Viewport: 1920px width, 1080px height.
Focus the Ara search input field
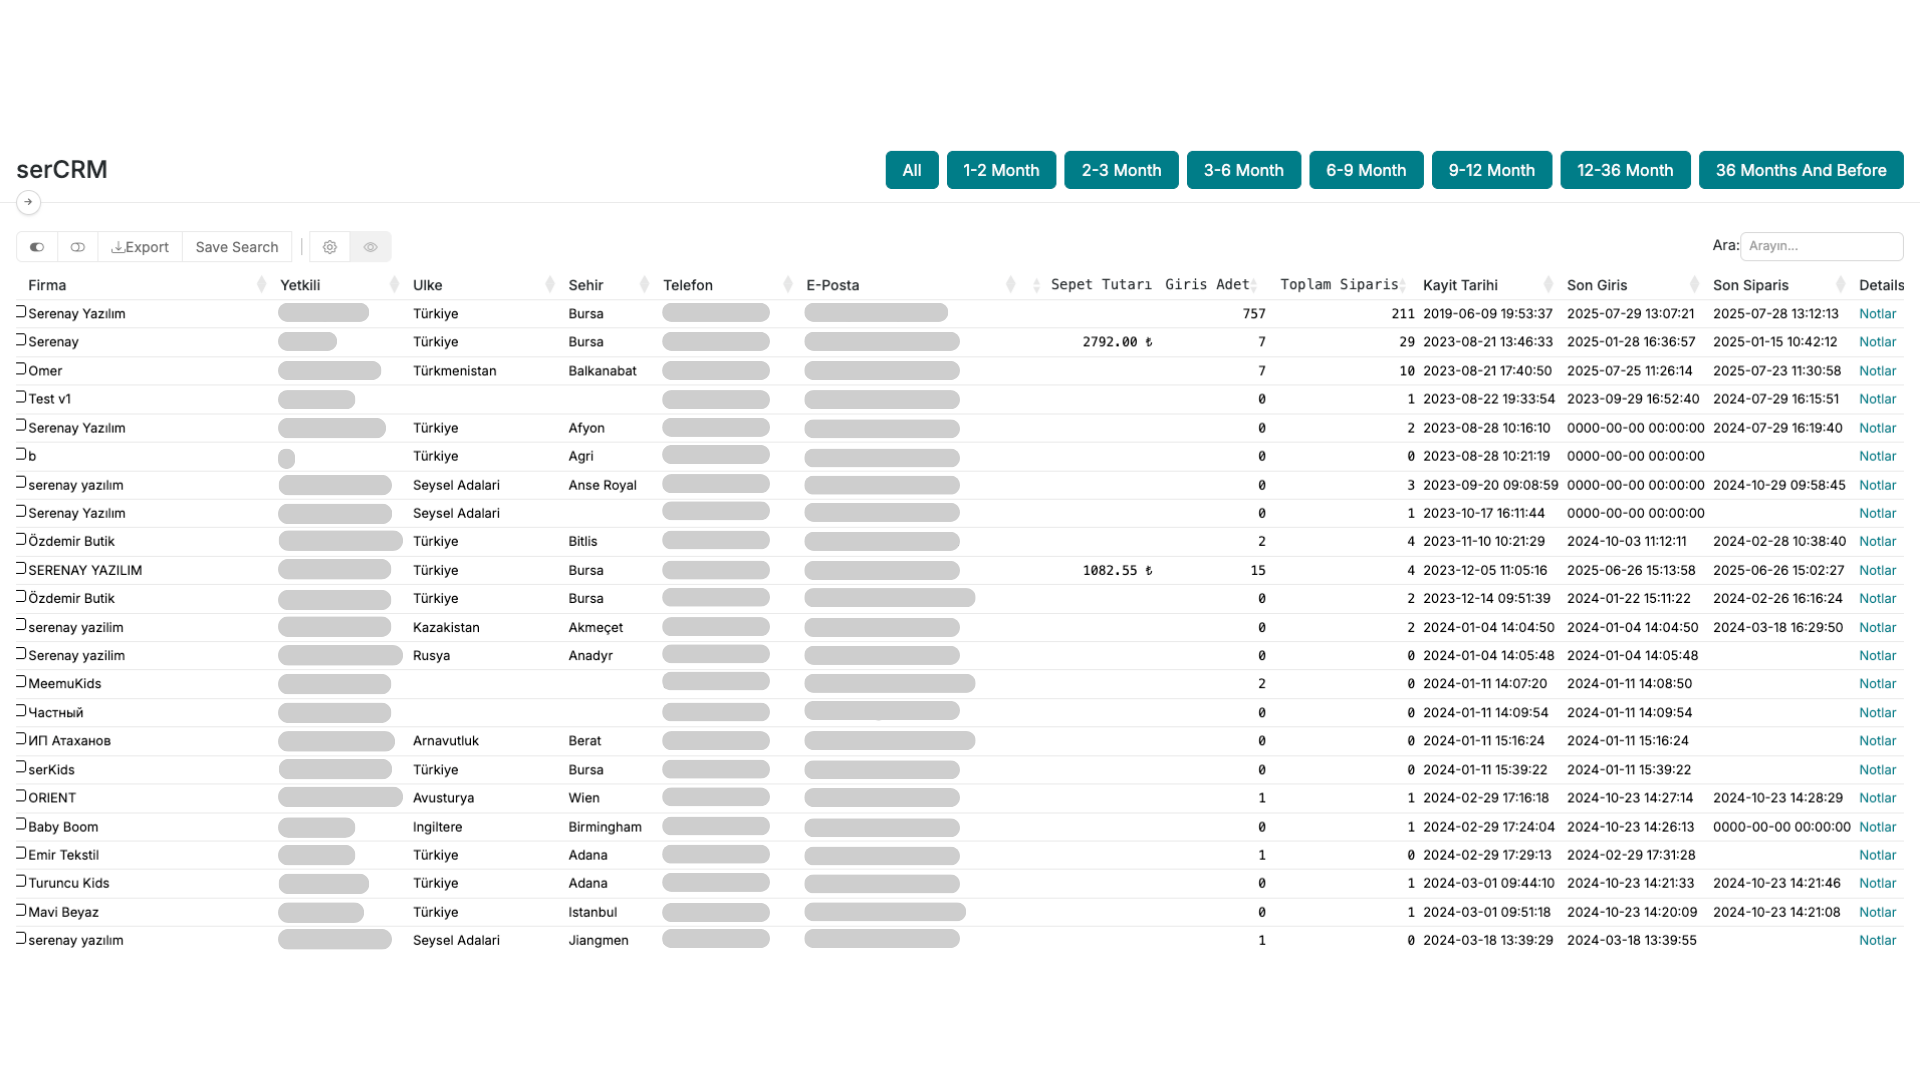(x=1821, y=246)
